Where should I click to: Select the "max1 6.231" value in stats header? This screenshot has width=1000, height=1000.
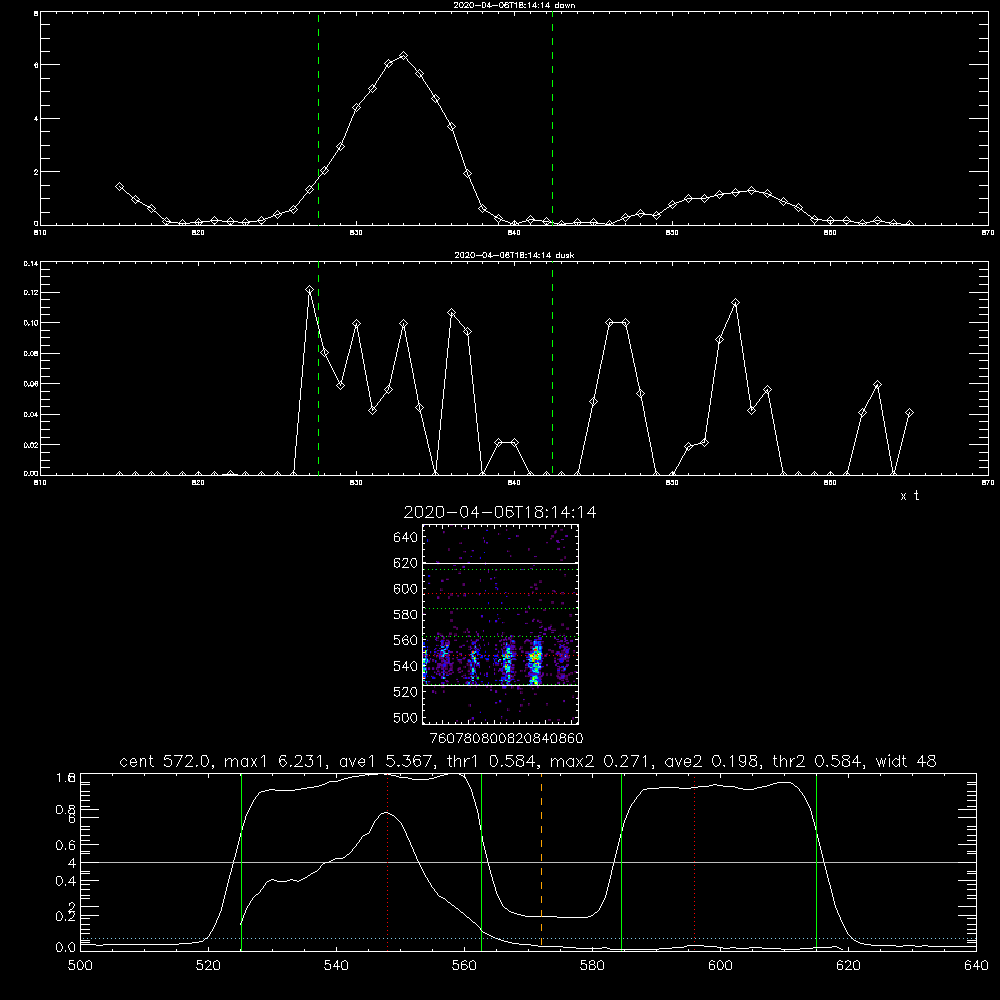275,761
